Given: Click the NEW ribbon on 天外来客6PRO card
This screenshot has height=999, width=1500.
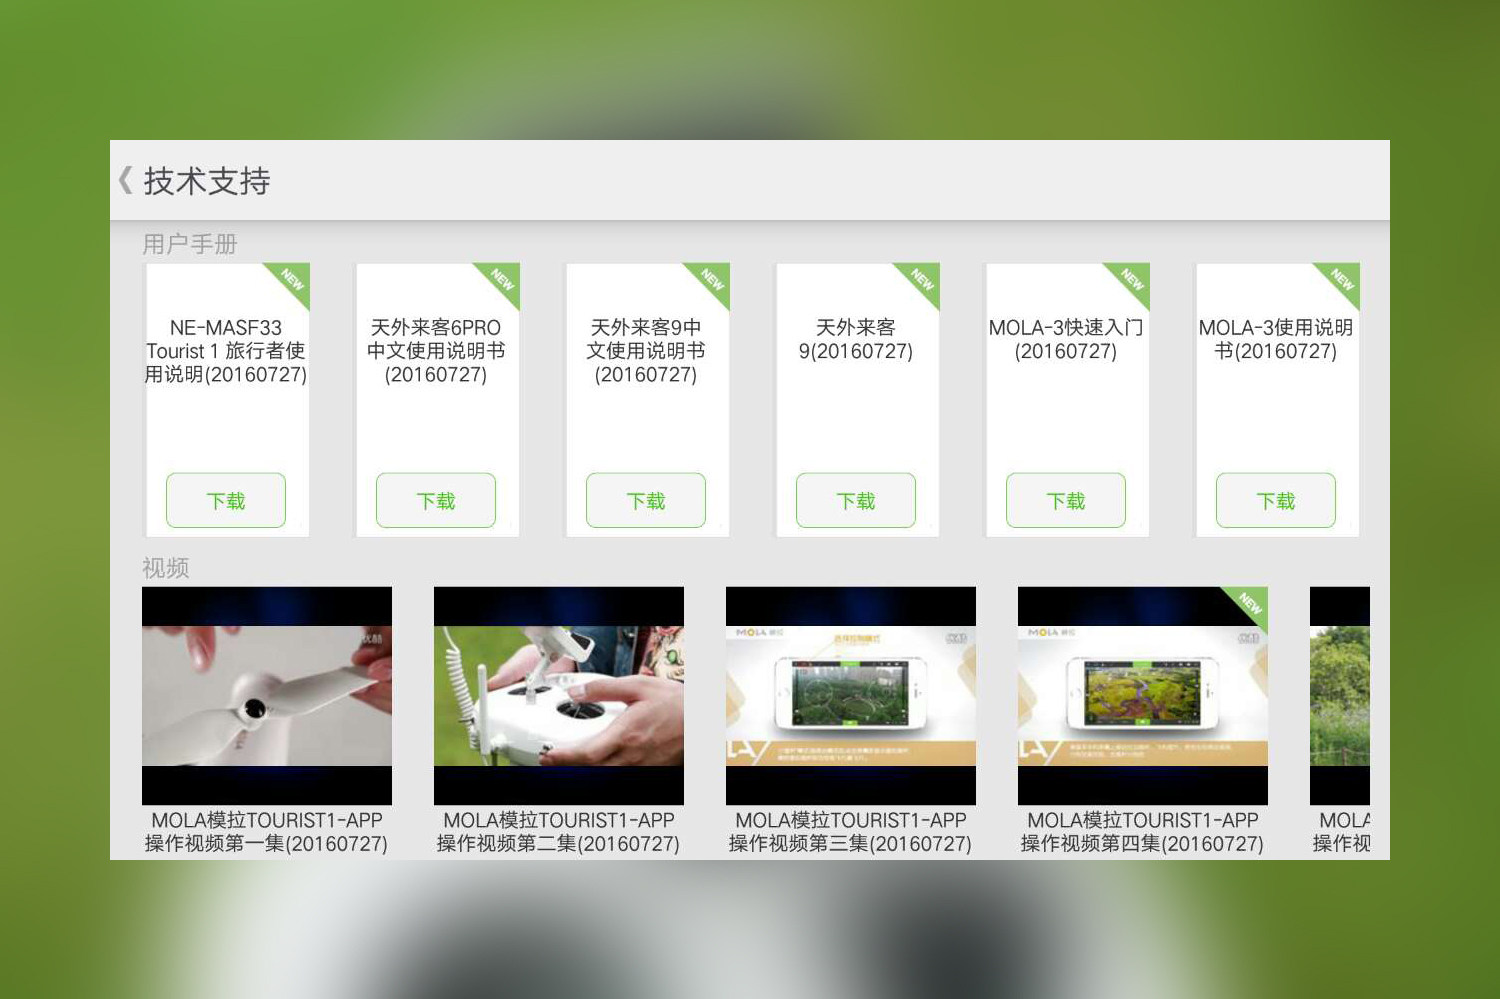Looking at the screenshot, I should (x=501, y=281).
